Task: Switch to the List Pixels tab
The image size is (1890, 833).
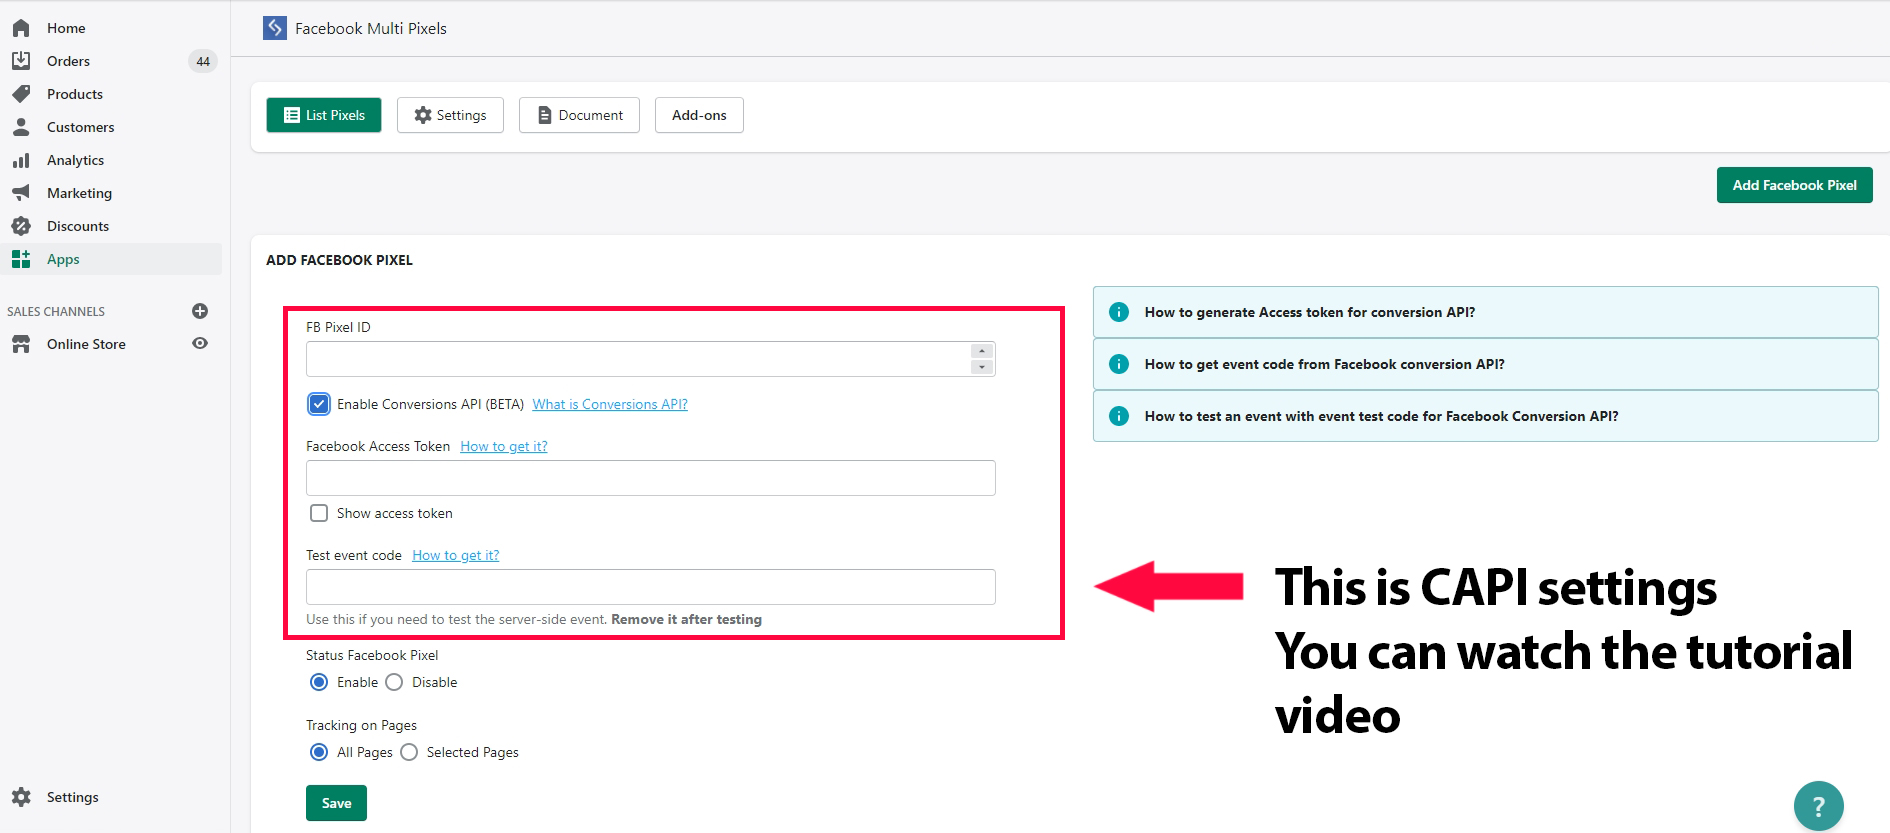Action: point(324,115)
